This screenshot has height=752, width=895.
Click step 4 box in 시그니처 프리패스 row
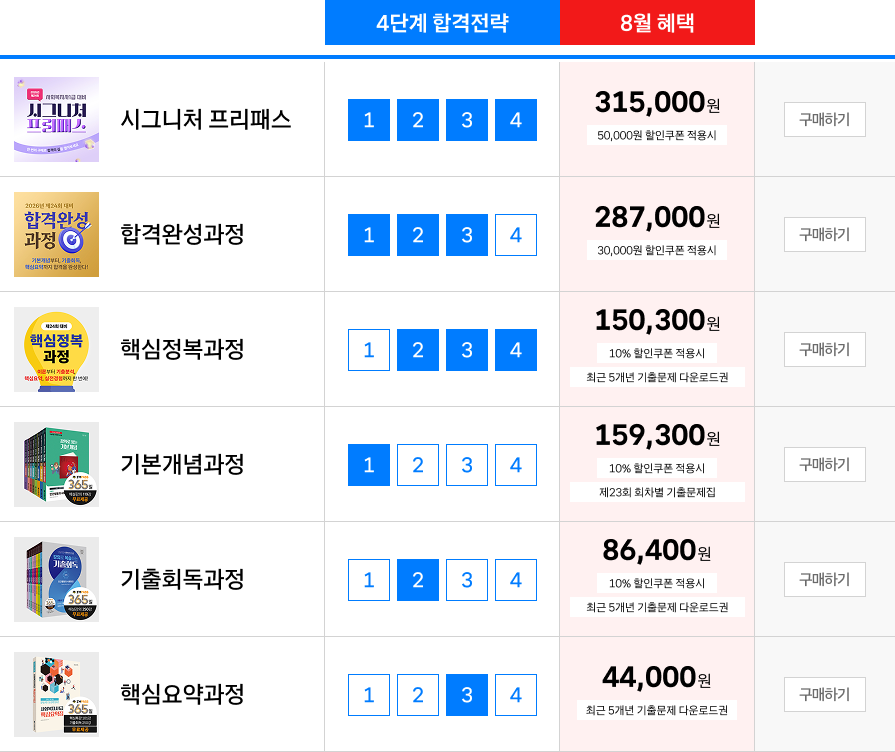(516, 120)
